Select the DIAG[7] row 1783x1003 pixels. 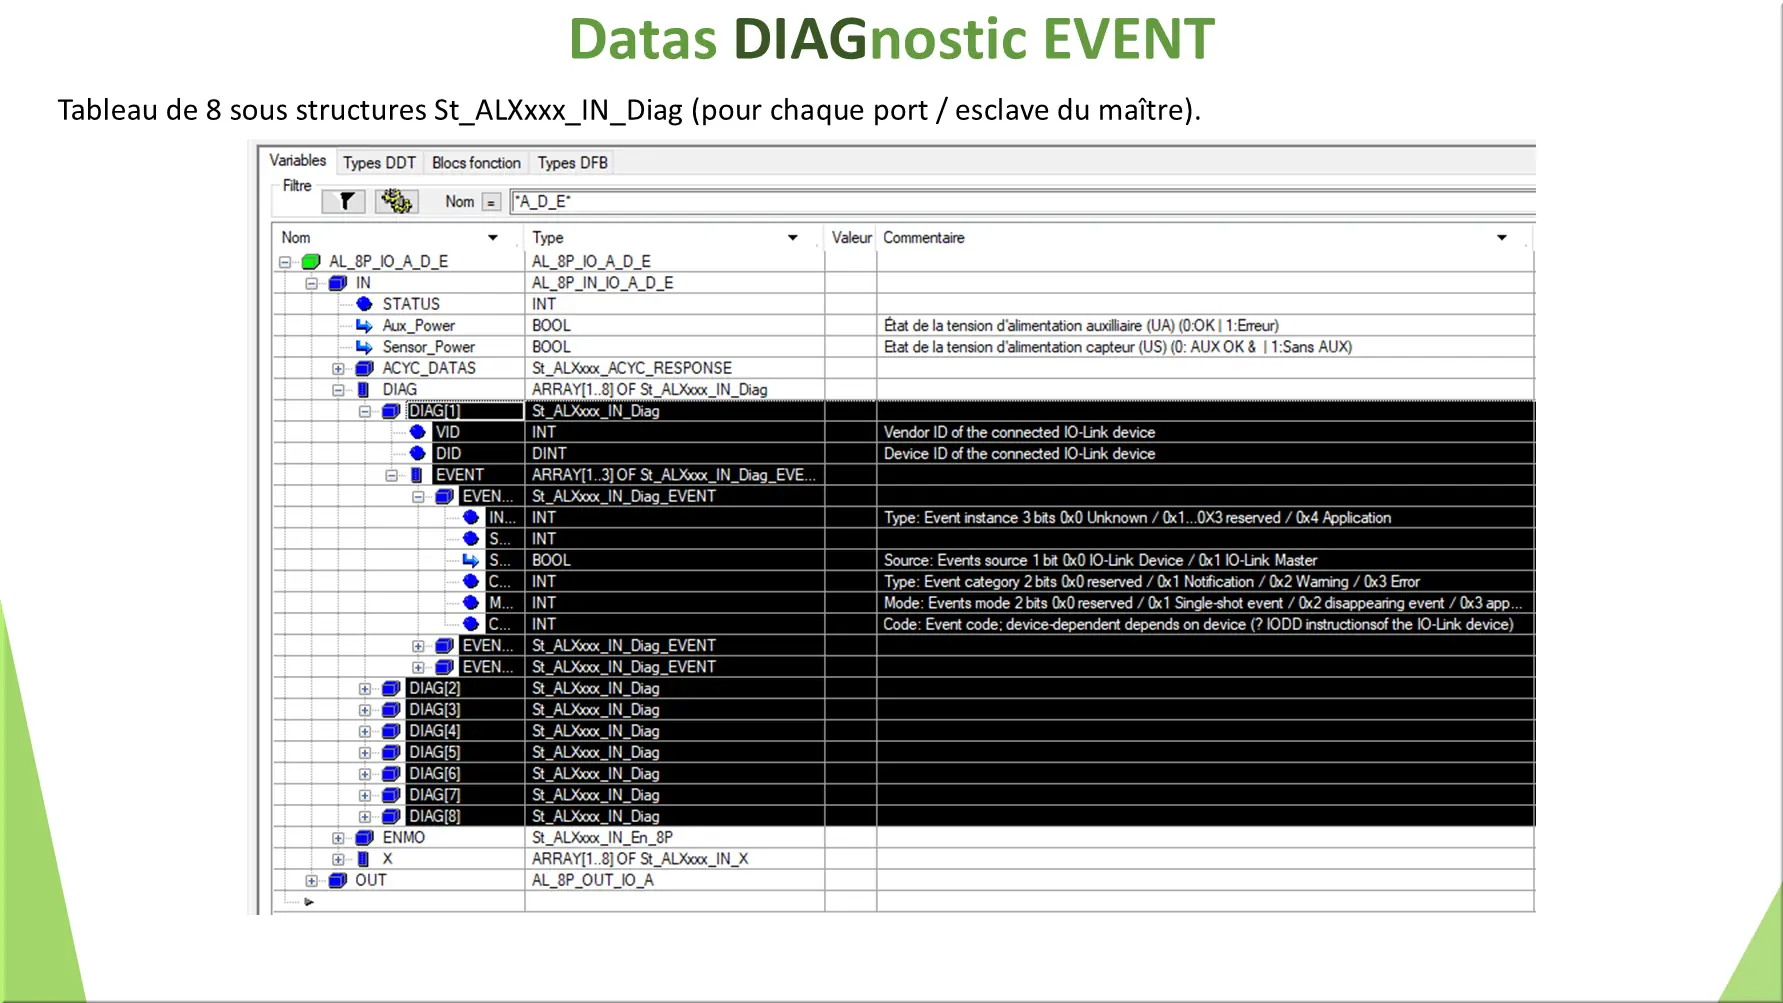click(905, 795)
